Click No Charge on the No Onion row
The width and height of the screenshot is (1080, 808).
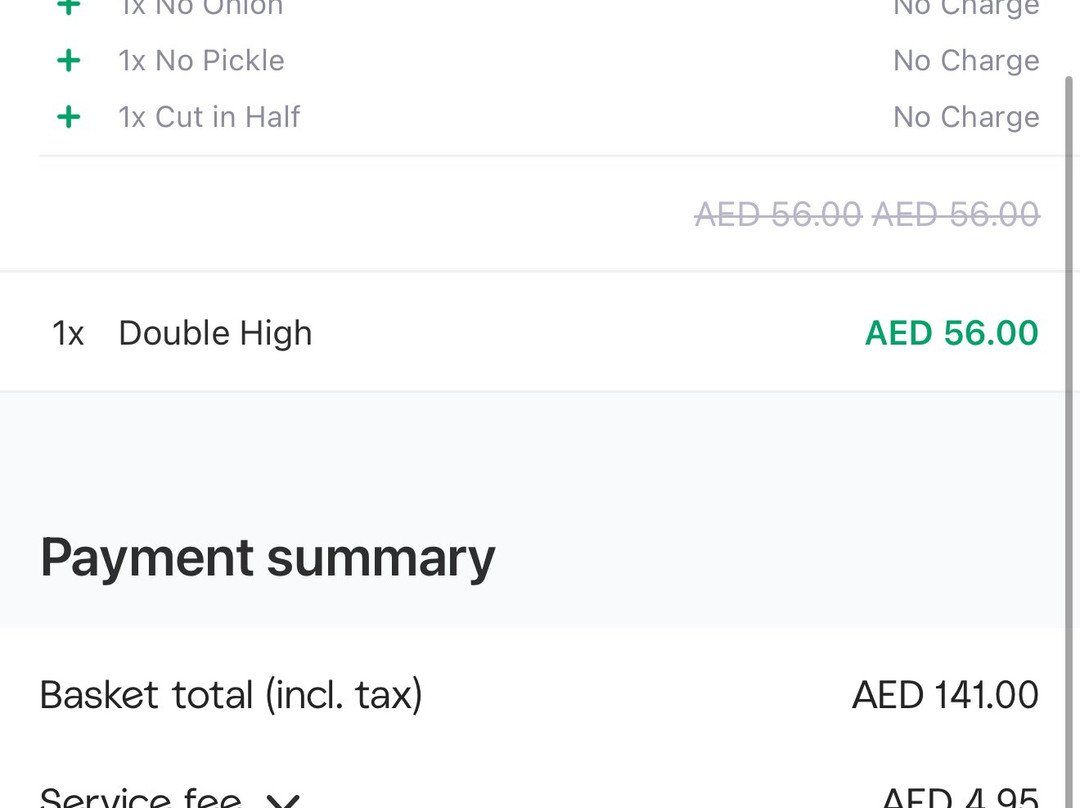click(x=965, y=7)
